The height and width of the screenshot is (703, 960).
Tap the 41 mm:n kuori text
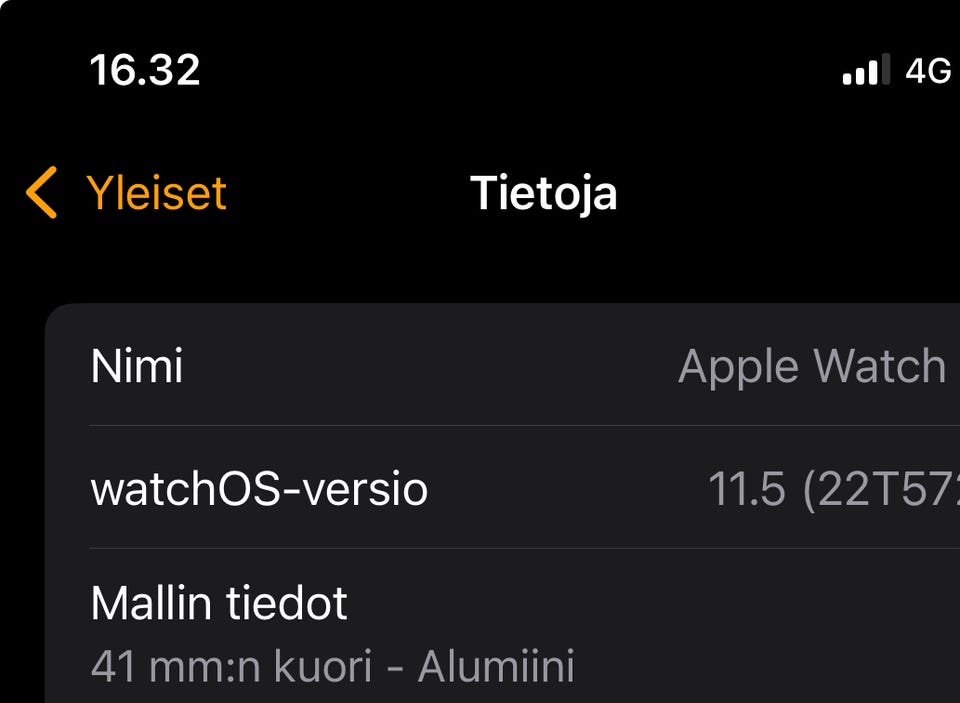231,666
